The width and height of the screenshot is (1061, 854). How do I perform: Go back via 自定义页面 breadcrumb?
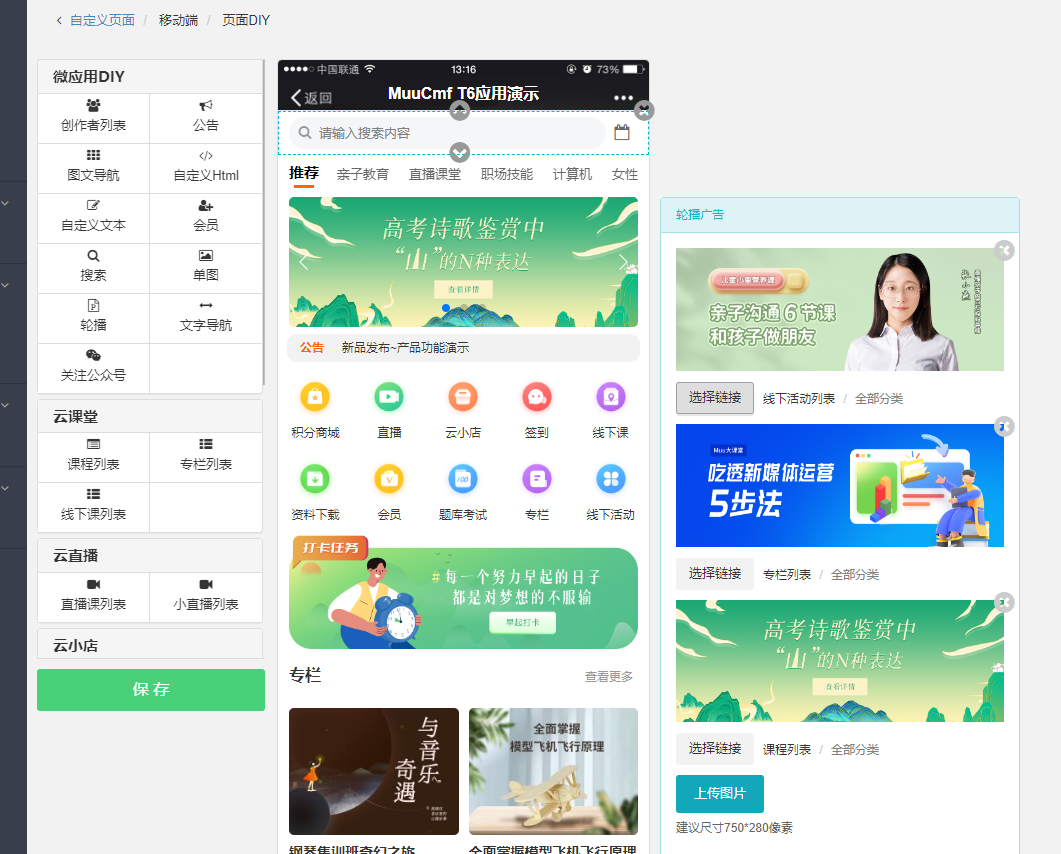click(x=102, y=20)
